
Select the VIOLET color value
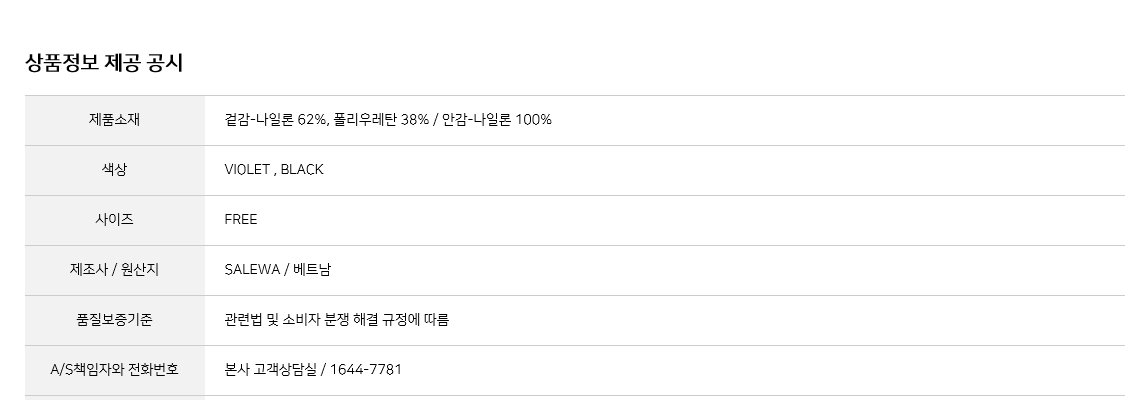[x=247, y=170]
